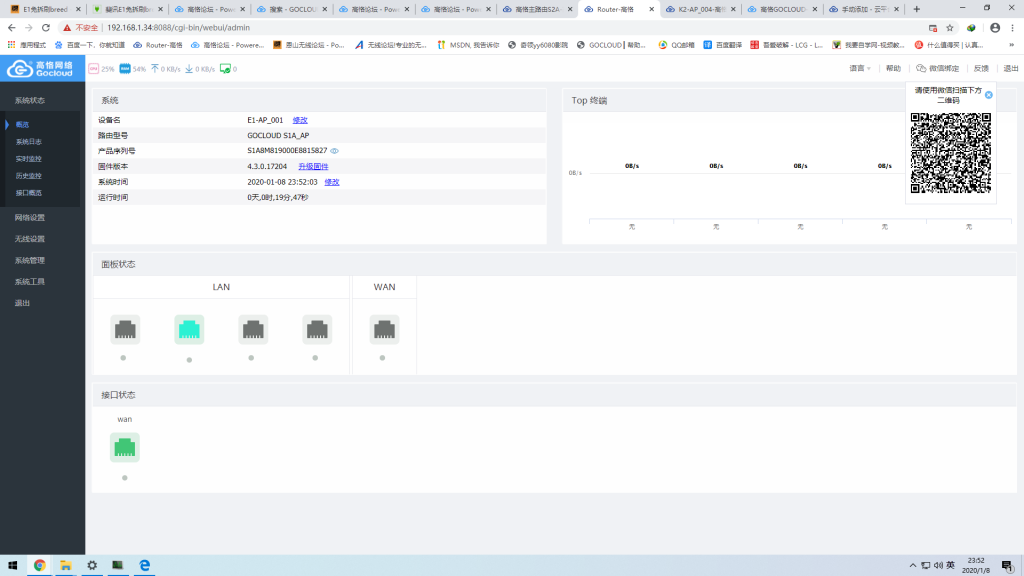Click the CPU usage indicator icon

click(94, 69)
